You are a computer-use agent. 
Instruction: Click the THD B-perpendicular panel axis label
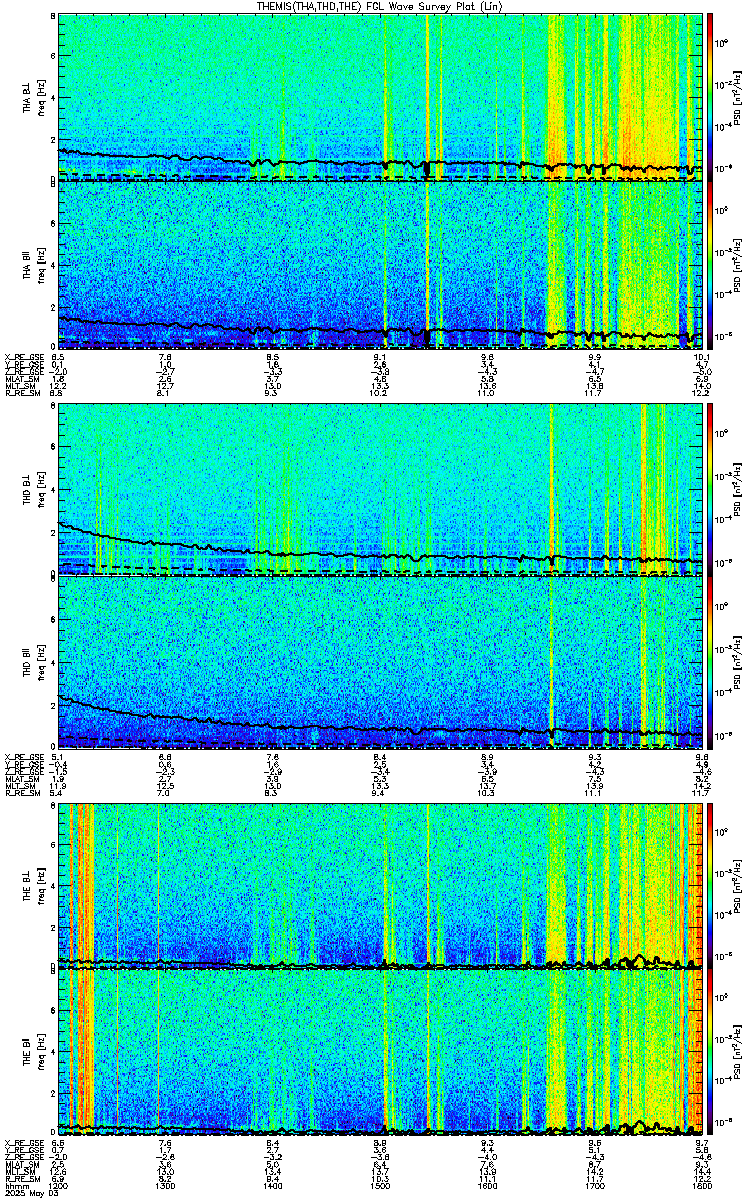pyautogui.click(x=28, y=491)
